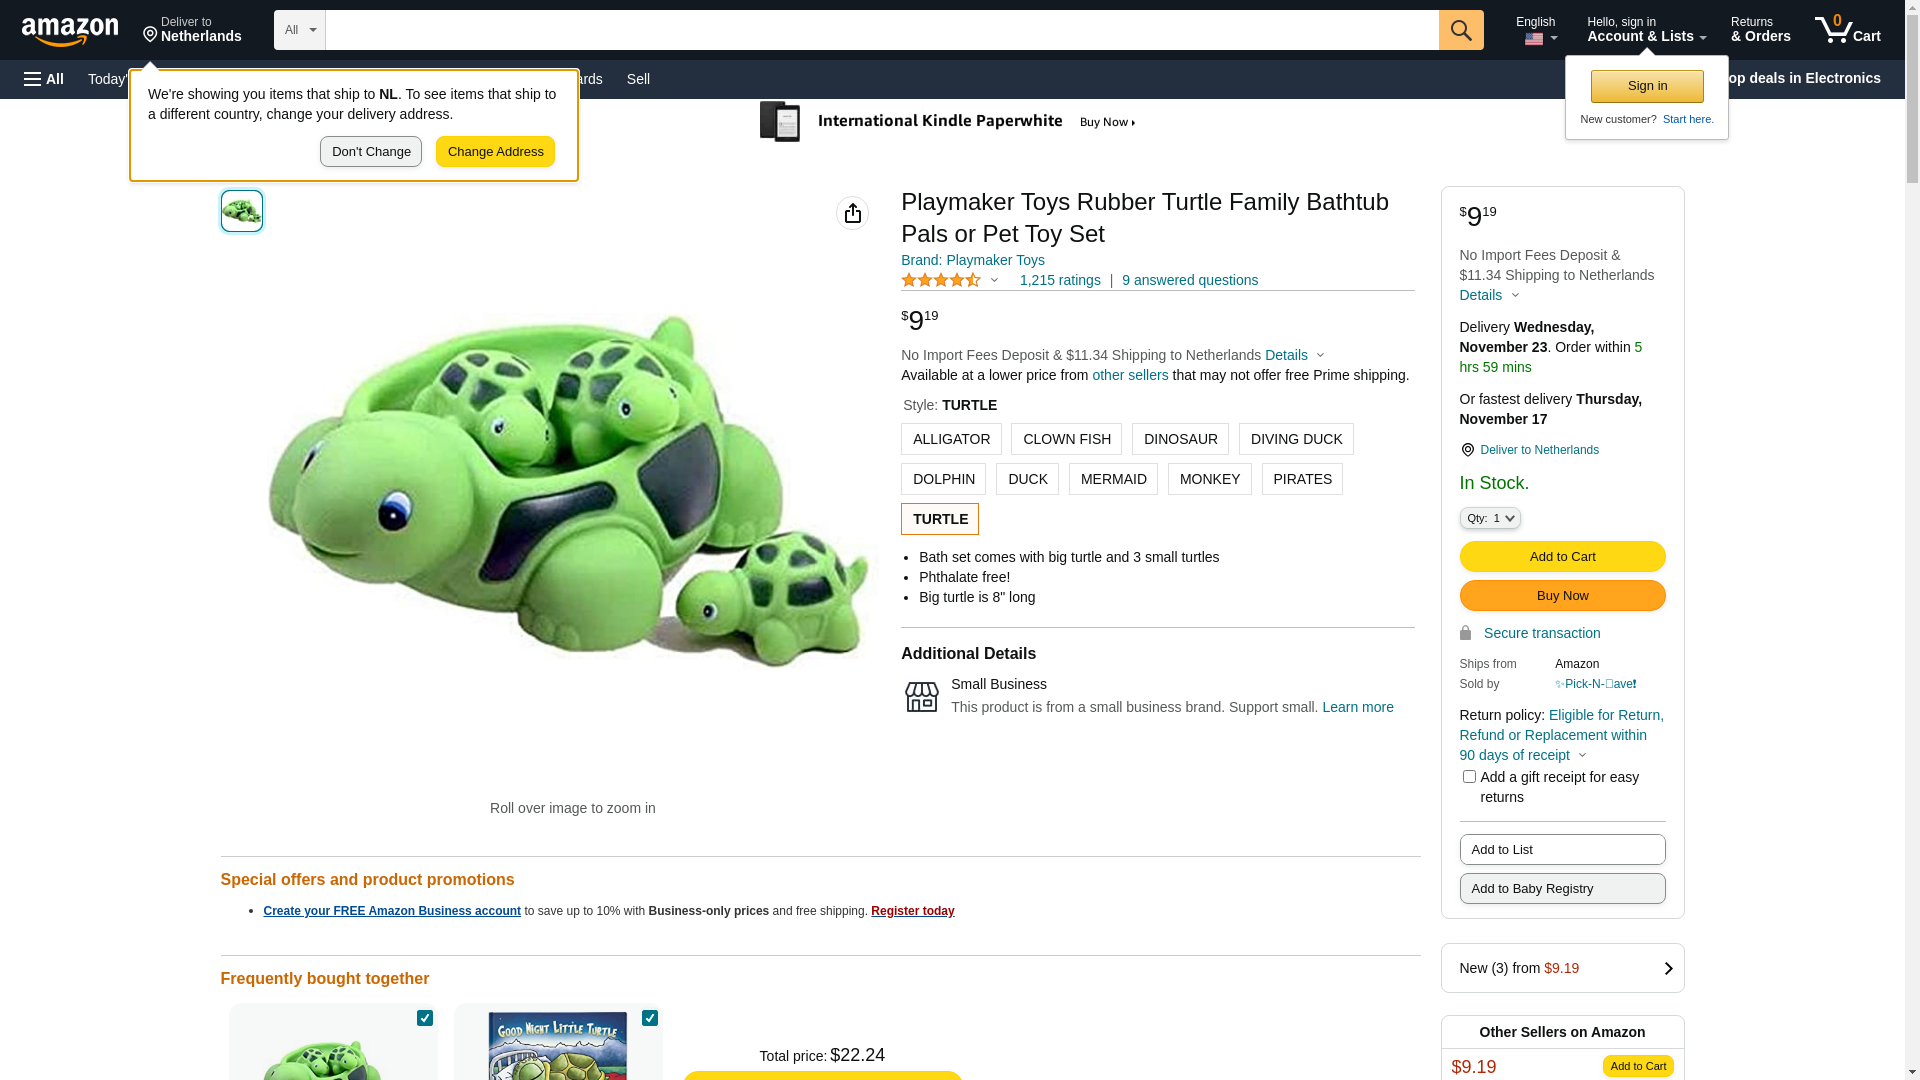Uncheck the first frequently bought item
This screenshot has height=1080, width=1920.
click(x=425, y=1018)
